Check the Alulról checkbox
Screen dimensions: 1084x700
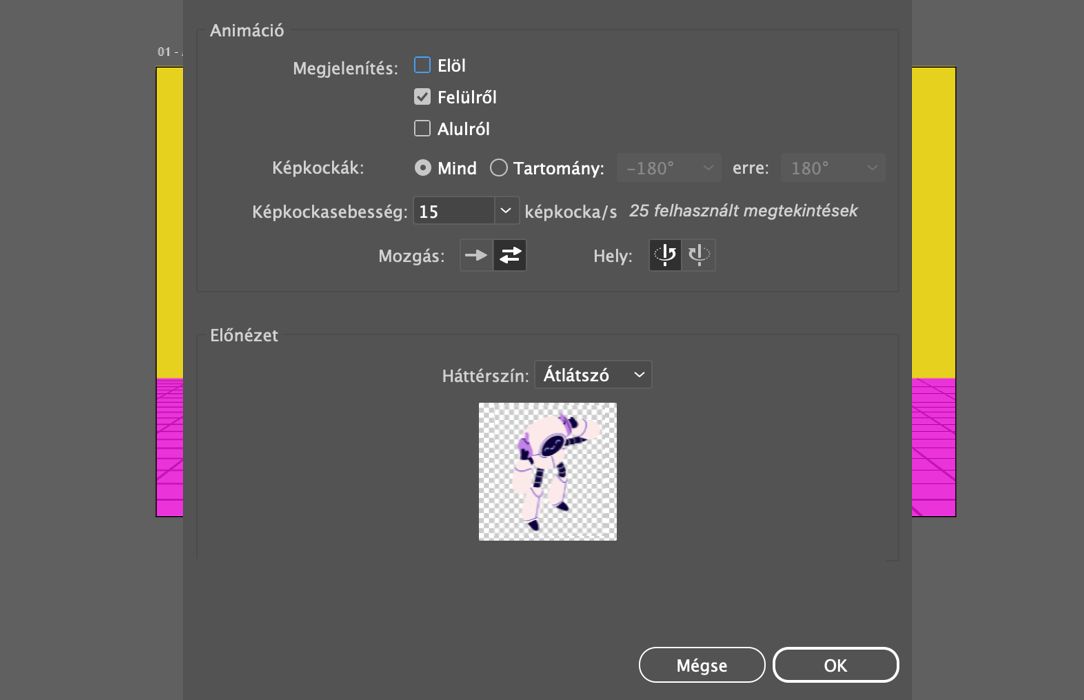422,128
